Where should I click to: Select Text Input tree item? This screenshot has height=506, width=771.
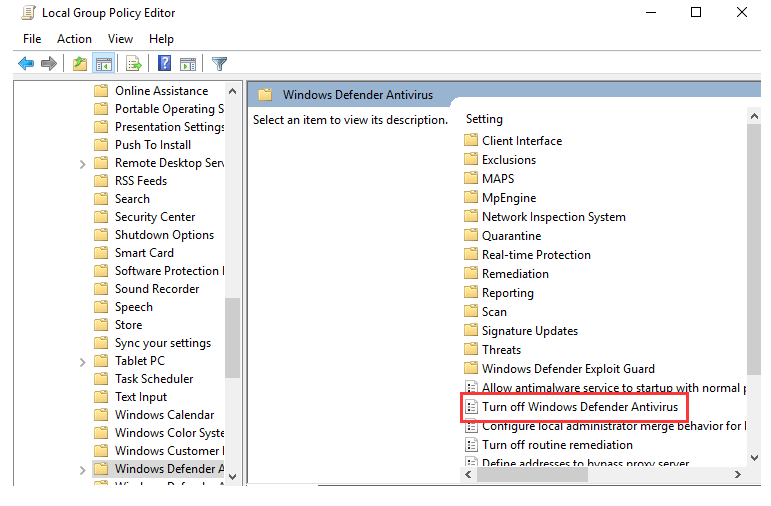(141, 397)
